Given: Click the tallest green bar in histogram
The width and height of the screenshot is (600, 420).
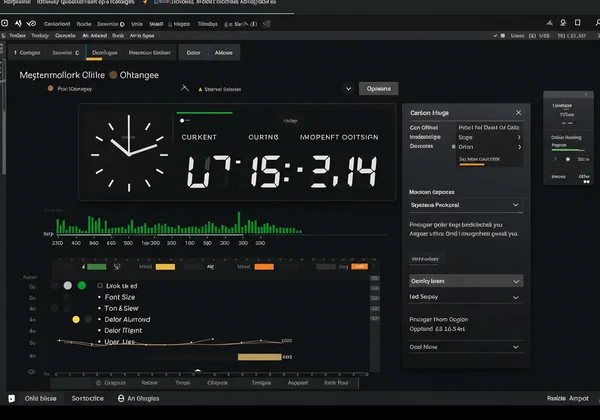Looking at the screenshot, I should click(239, 222).
